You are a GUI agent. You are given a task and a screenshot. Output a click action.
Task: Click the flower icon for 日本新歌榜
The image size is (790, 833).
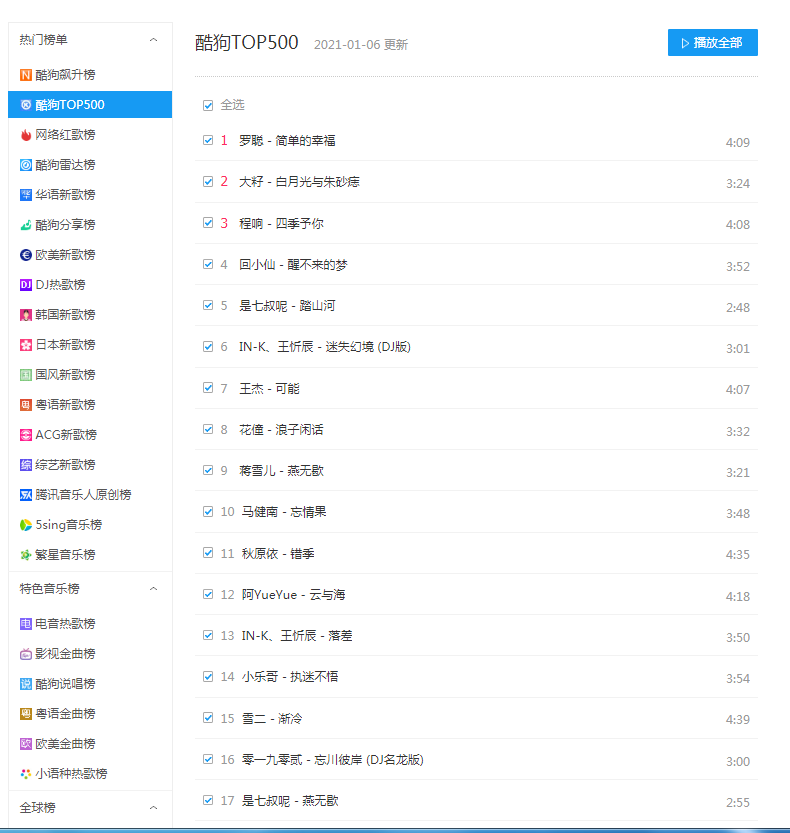(26, 345)
